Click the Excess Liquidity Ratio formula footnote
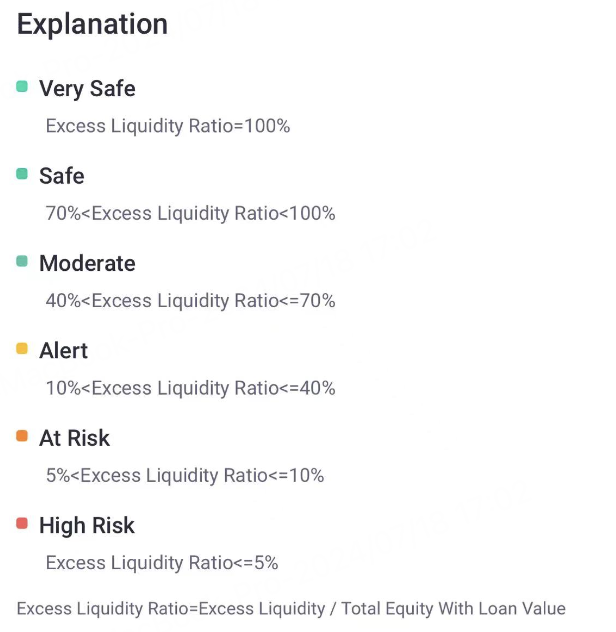The height and width of the screenshot is (632, 616). [291, 608]
